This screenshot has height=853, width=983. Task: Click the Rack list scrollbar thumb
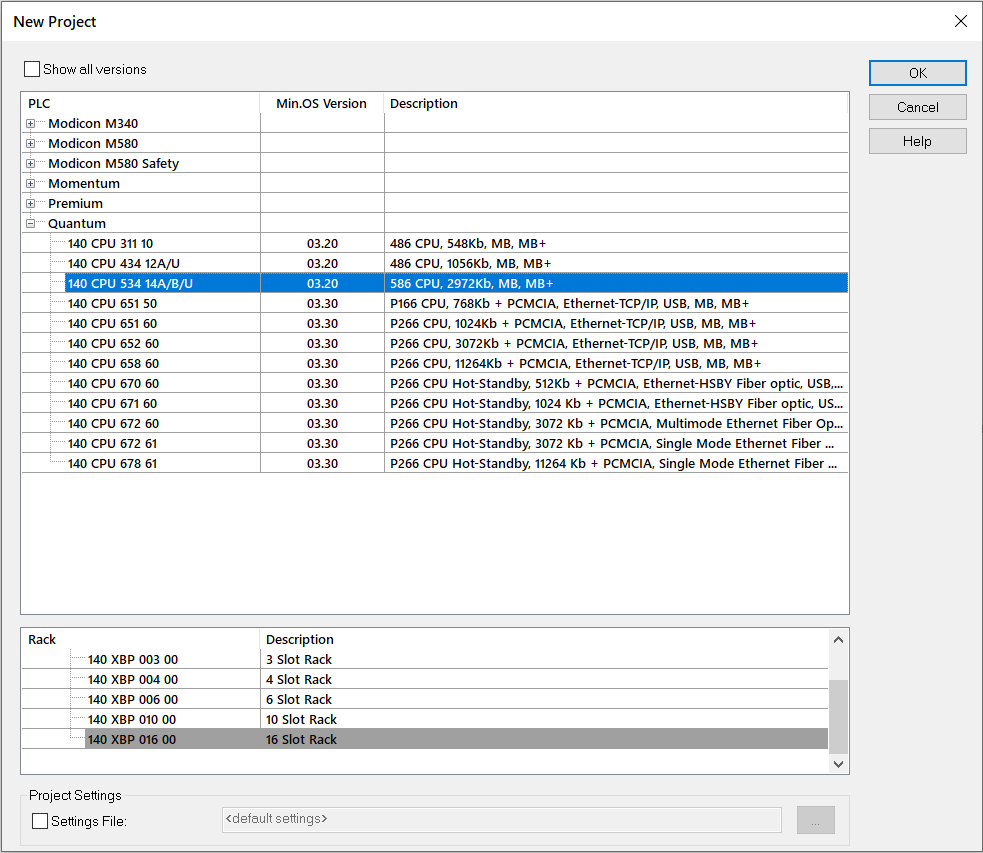(x=838, y=717)
